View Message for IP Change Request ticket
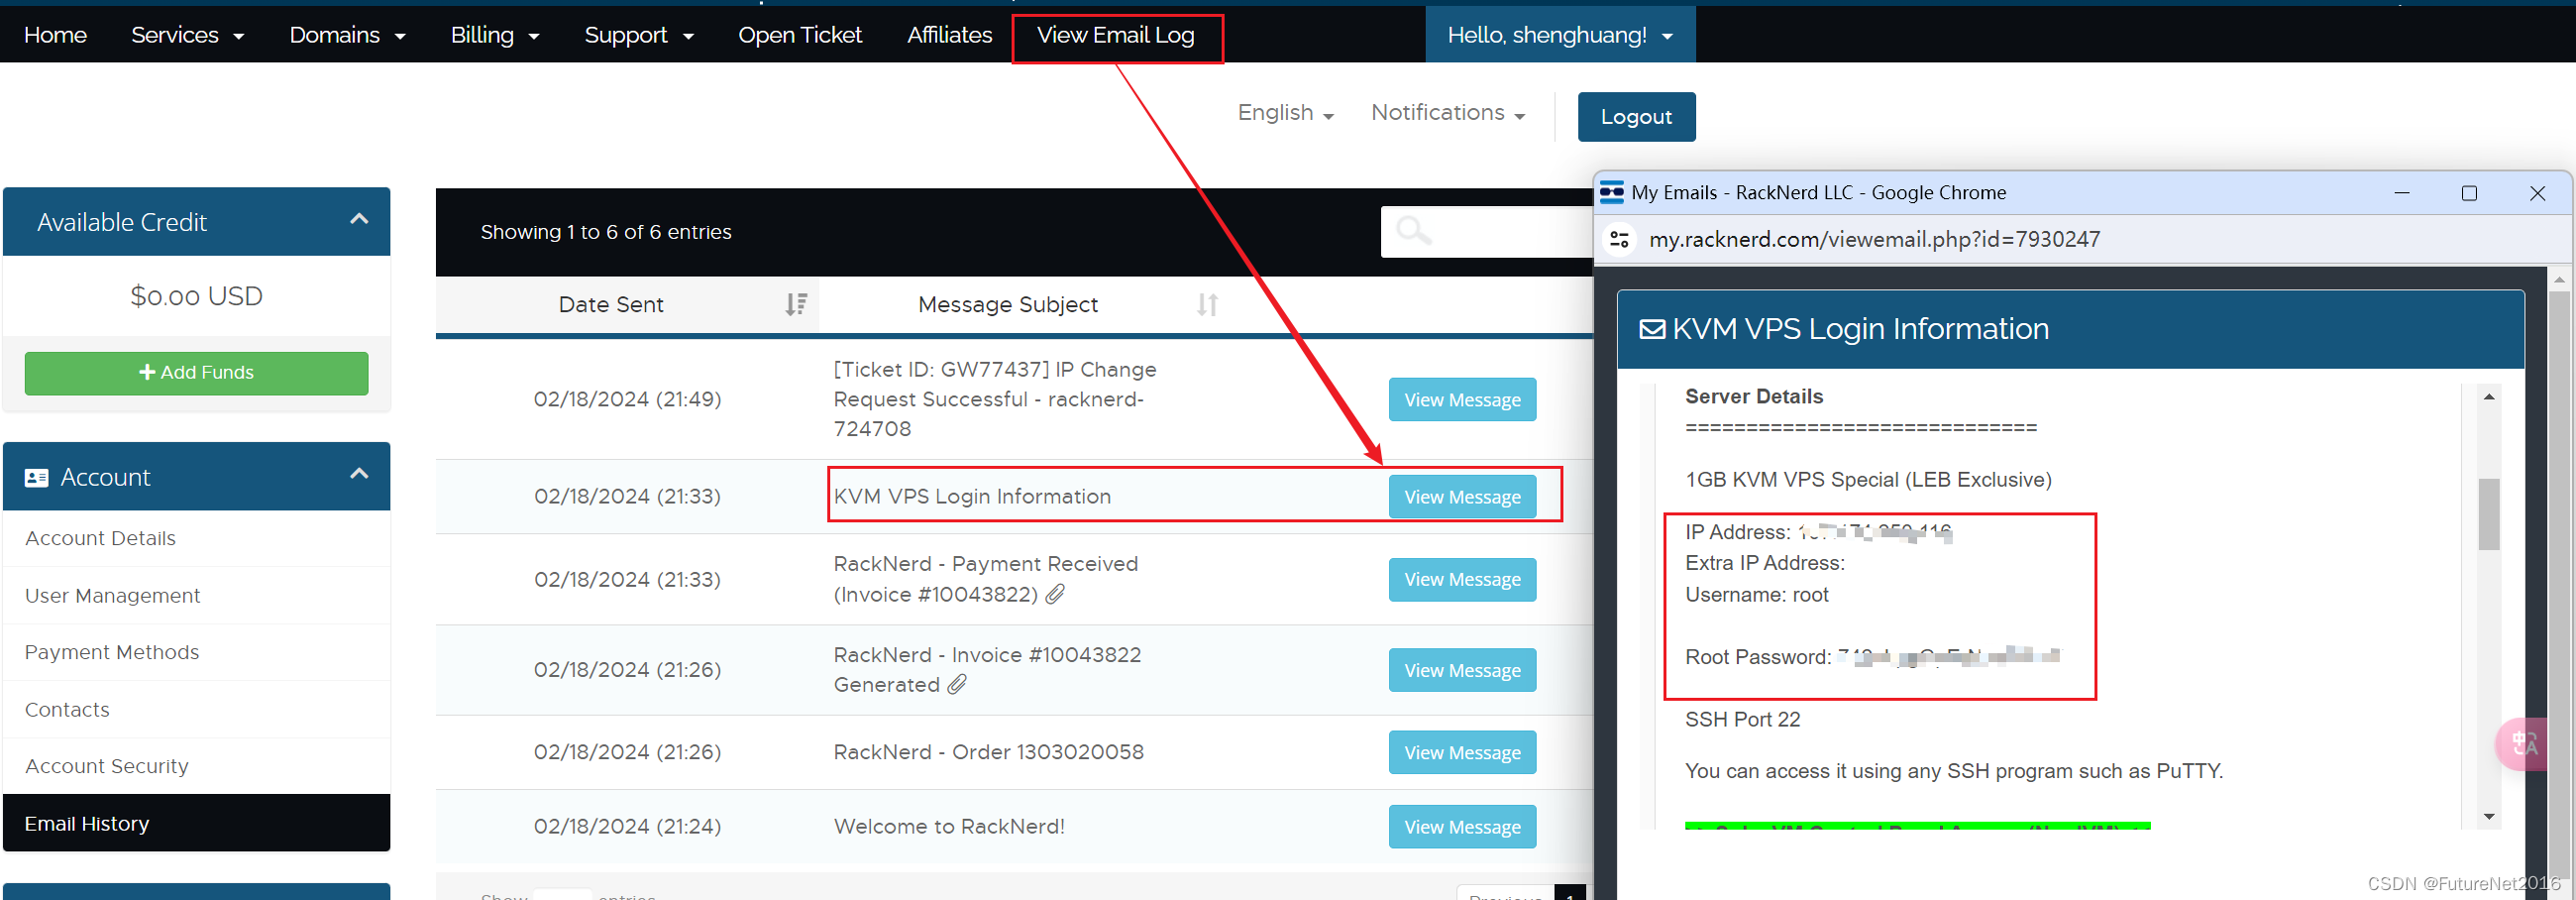 [x=1462, y=399]
